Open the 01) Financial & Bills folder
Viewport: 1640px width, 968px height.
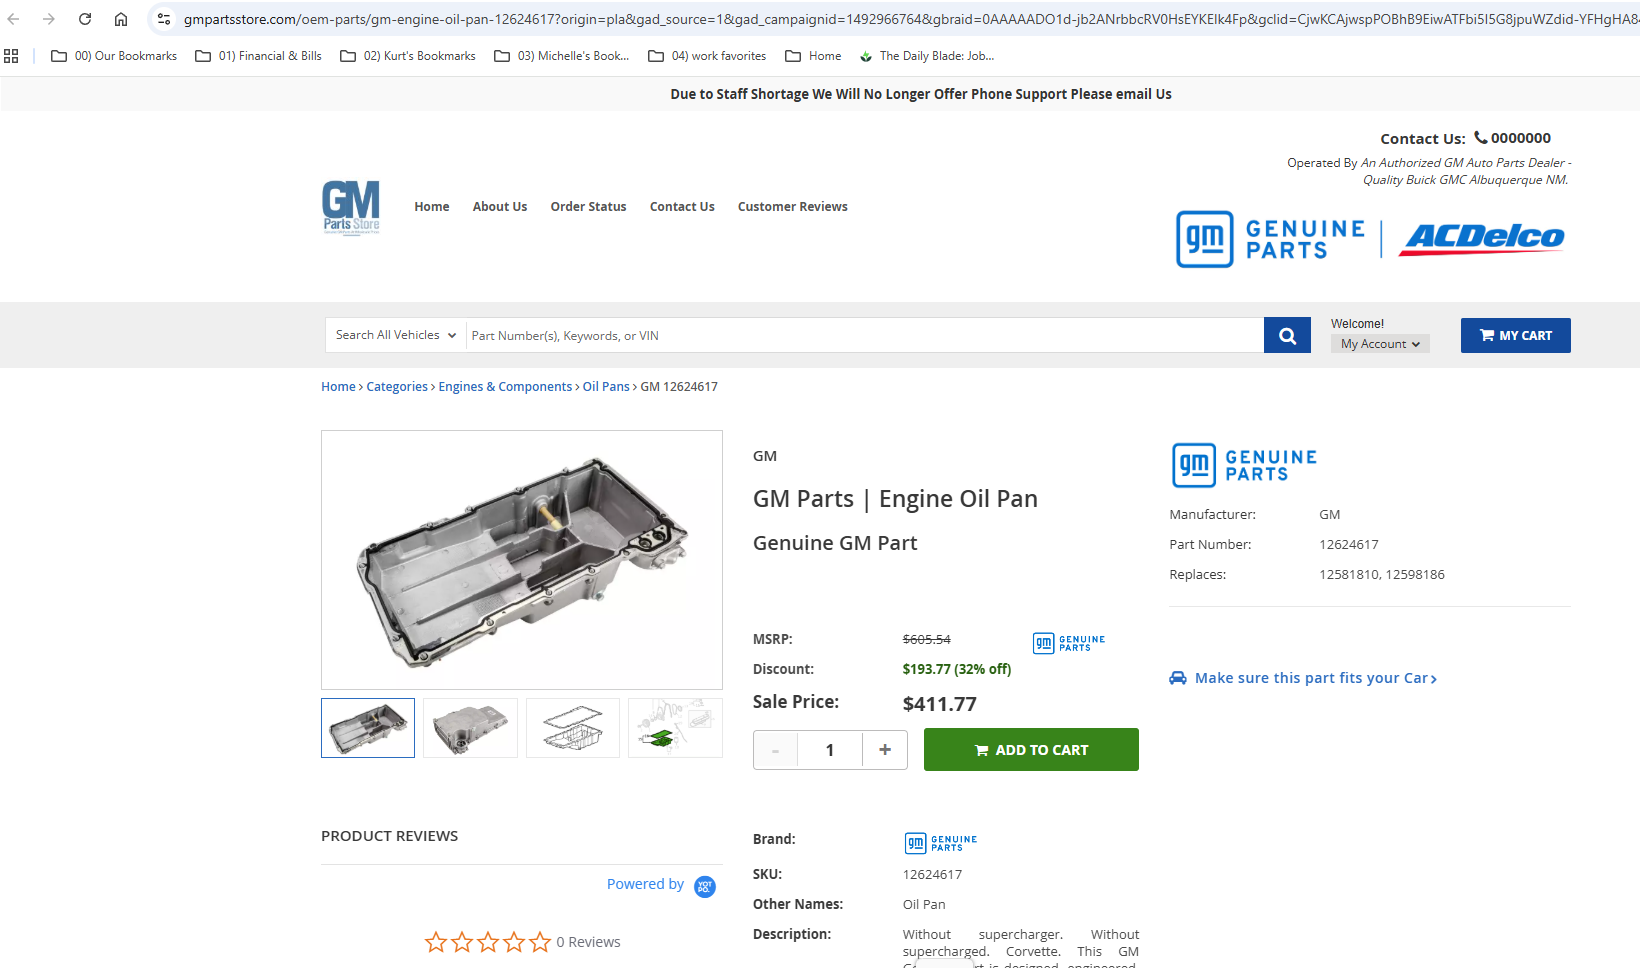click(258, 56)
